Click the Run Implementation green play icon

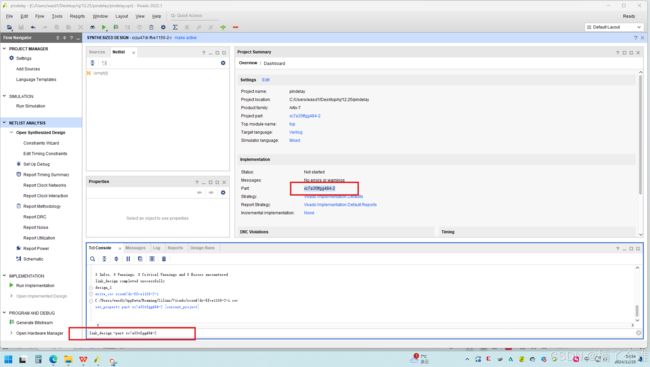pos(11,285)
